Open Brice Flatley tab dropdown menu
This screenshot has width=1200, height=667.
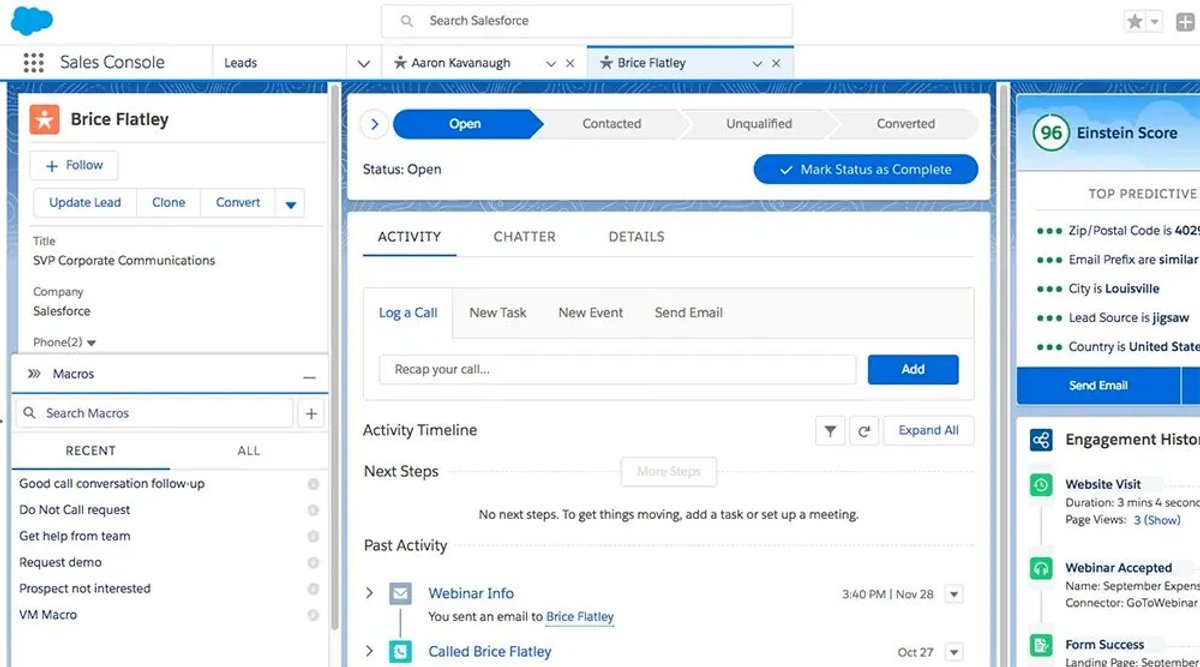757,63
